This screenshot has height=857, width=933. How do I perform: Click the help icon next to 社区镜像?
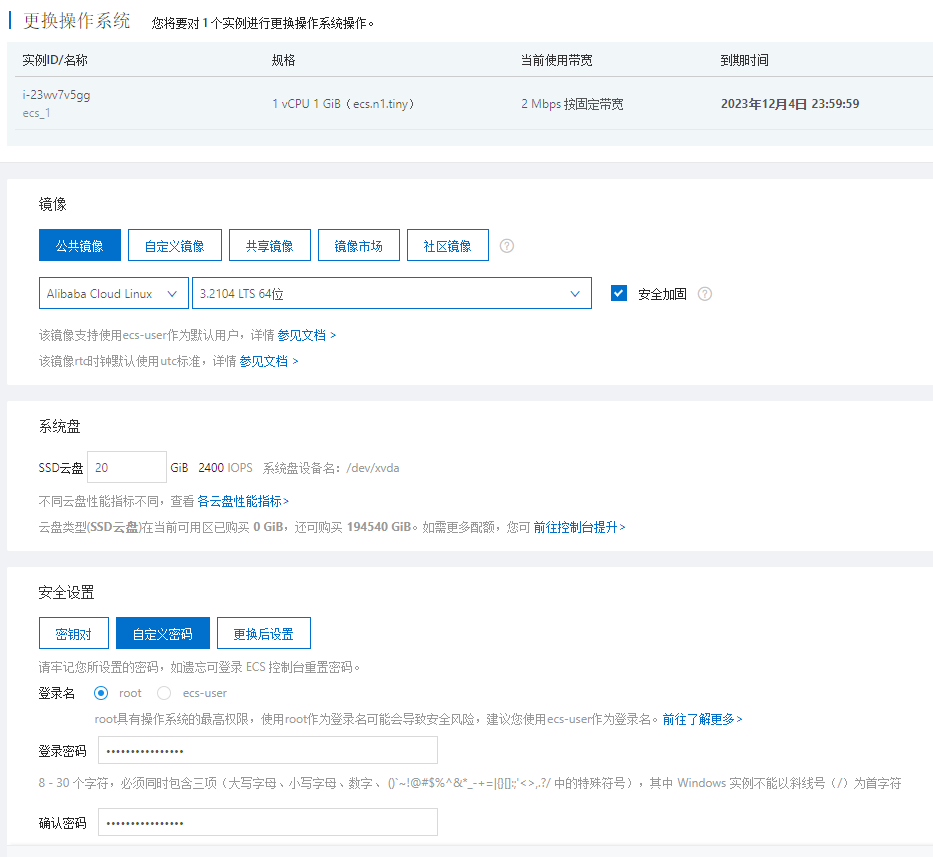point(507,246)
